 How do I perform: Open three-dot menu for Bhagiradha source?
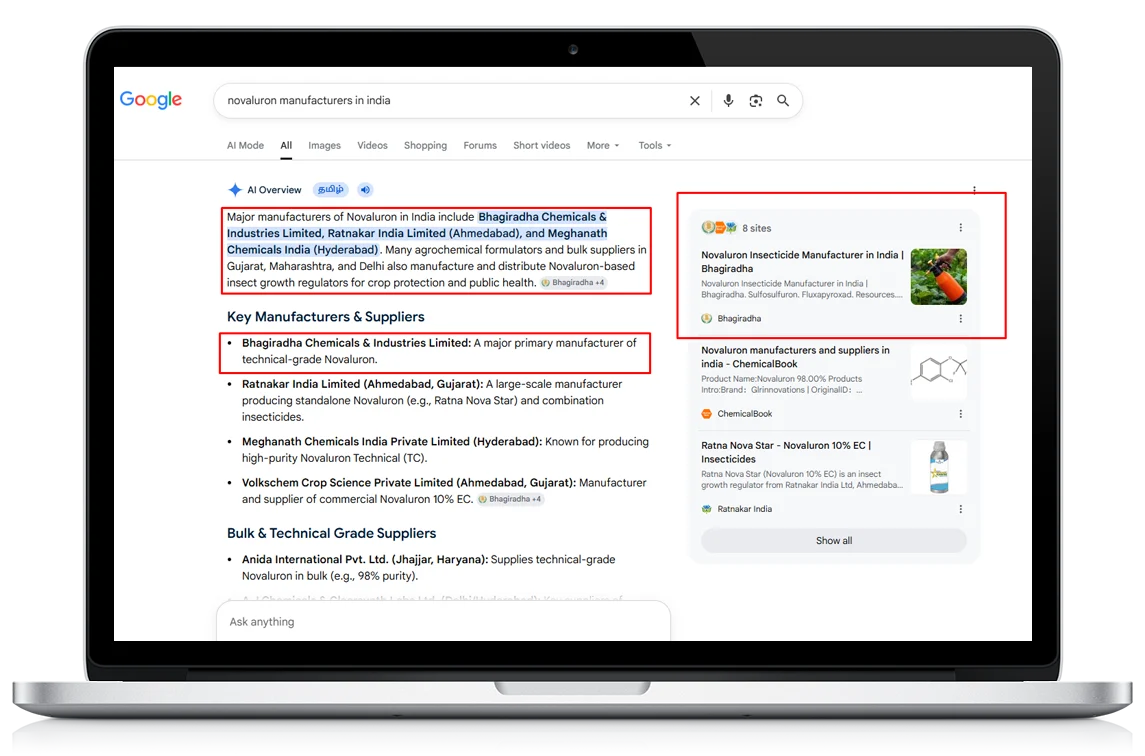tap(960, 318)
